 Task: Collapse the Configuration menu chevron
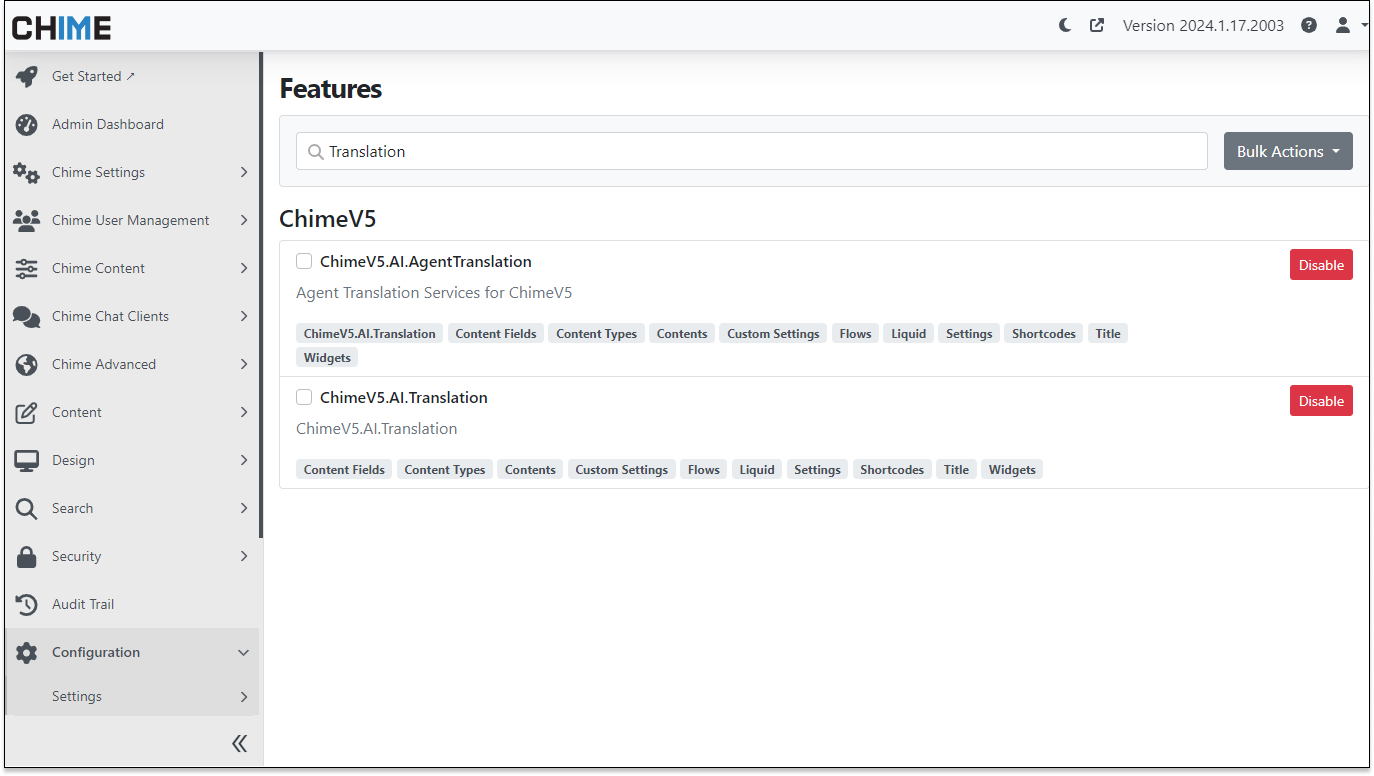(244, 652)
